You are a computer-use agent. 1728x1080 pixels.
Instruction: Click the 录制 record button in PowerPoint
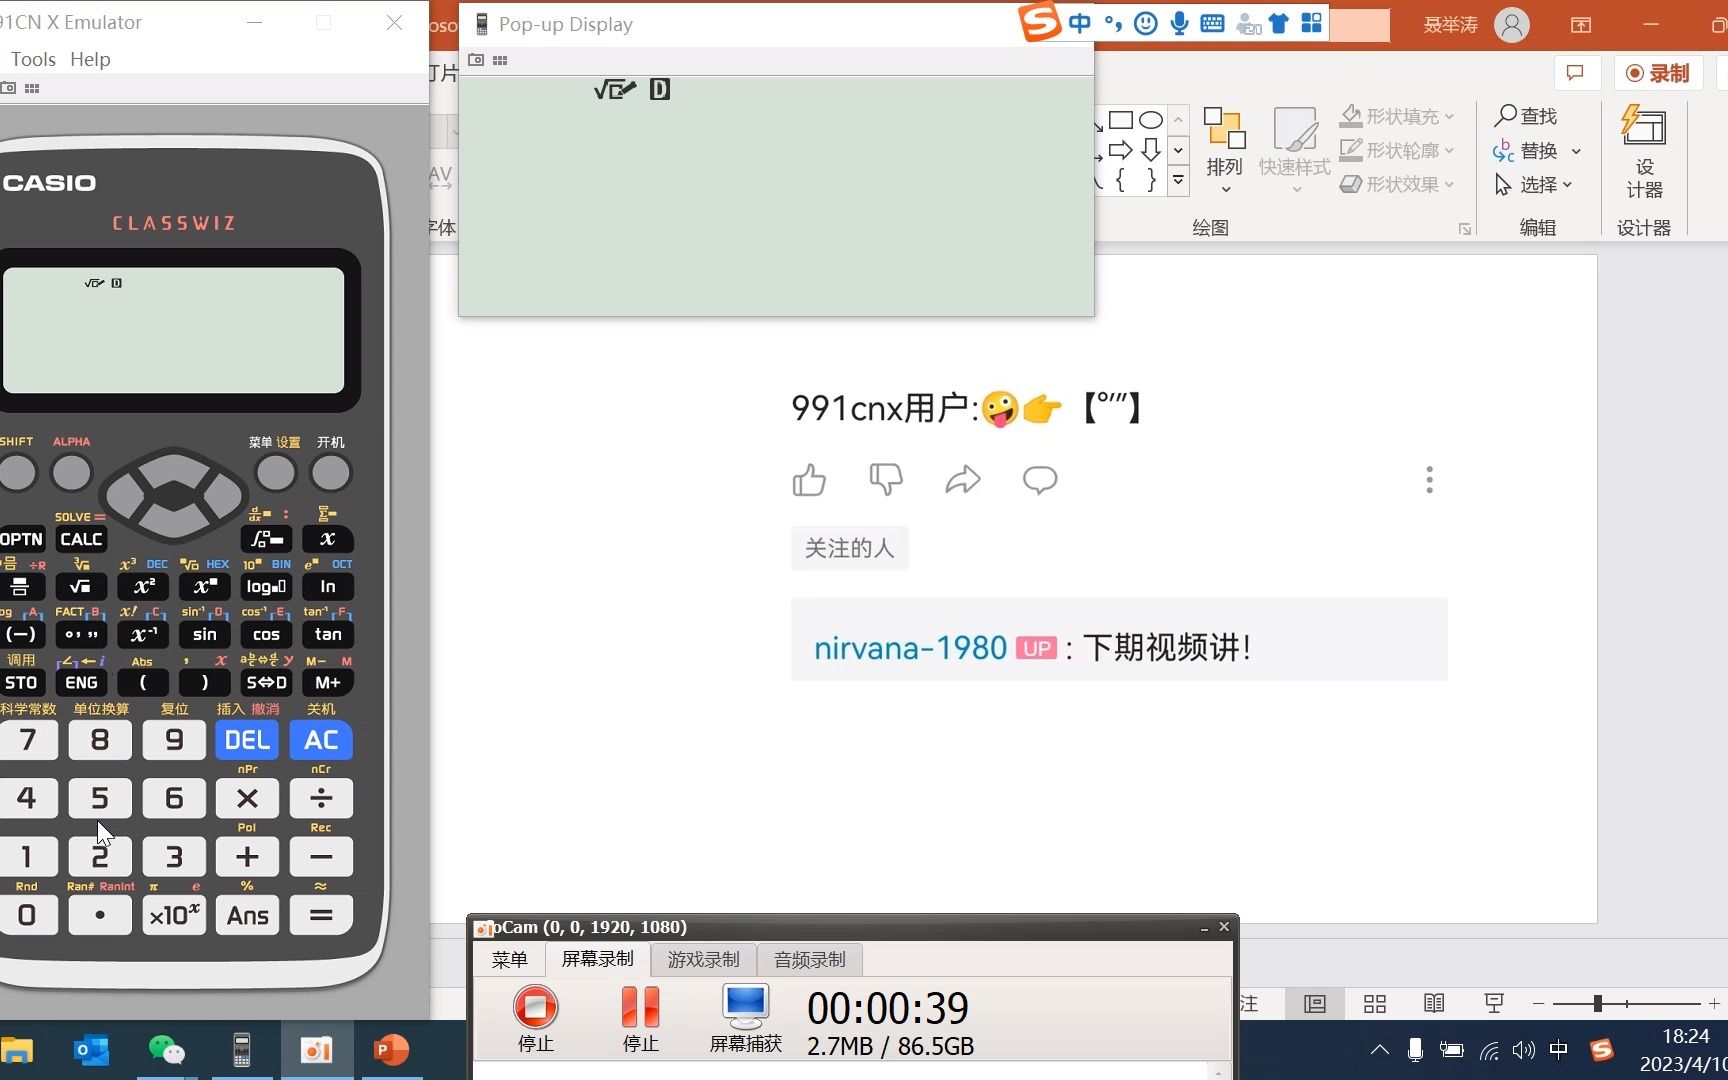pos(1658,73)
